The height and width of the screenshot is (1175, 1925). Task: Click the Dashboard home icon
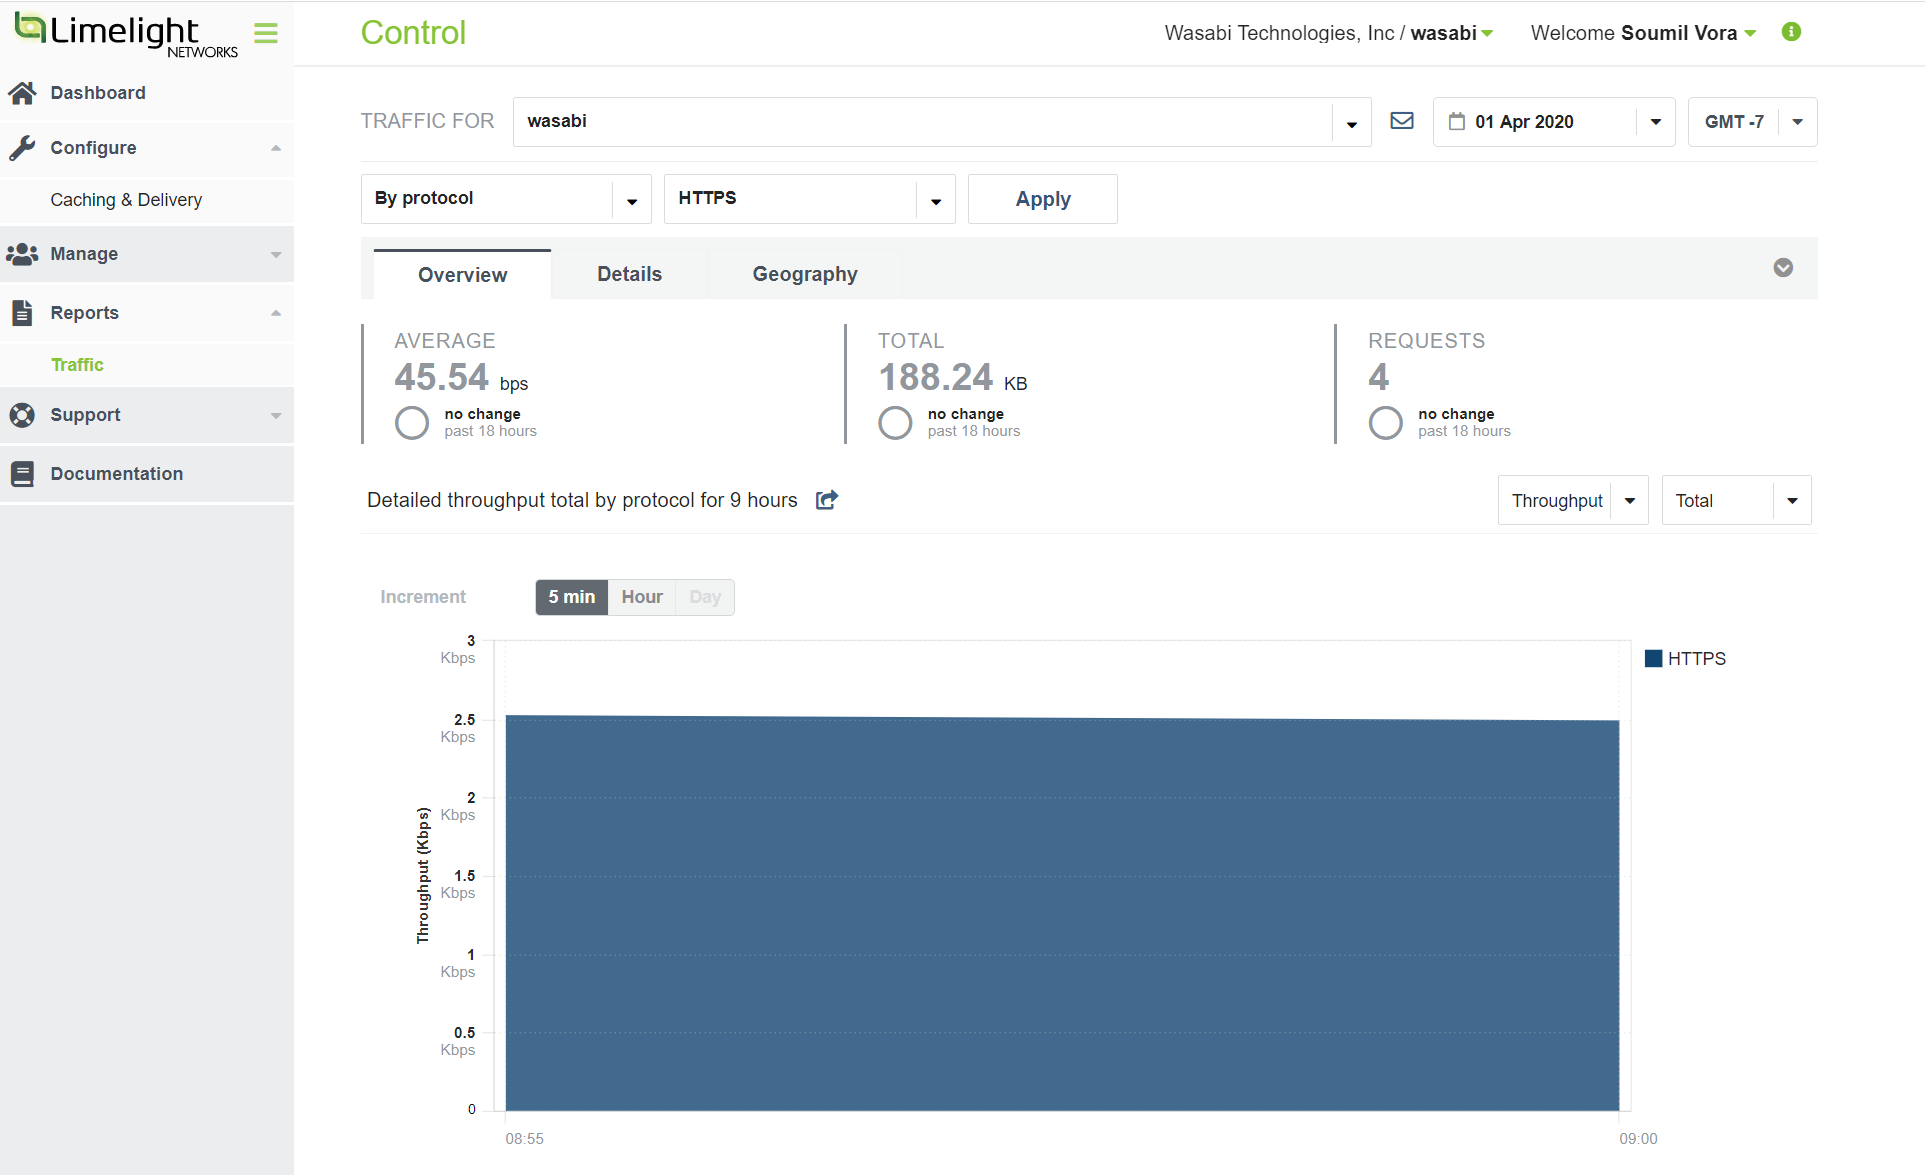click(22, 93)
